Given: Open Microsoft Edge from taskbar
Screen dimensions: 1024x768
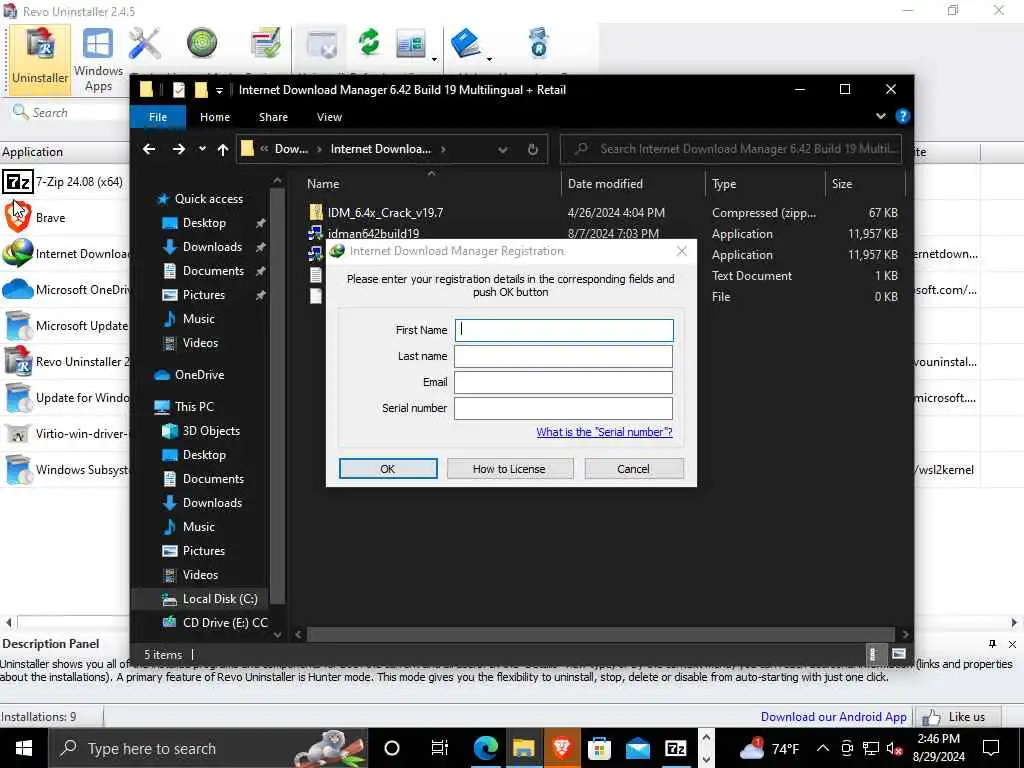Looking at the screenshot, I should [485, 748].
